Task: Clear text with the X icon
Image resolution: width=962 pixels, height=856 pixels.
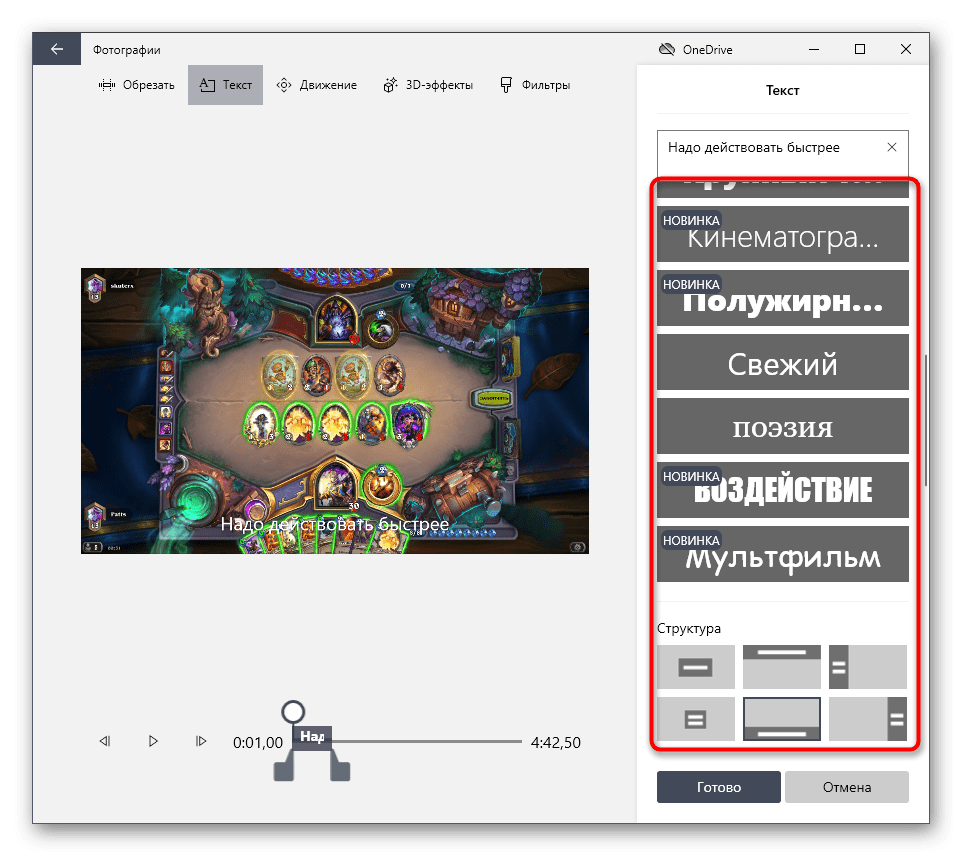Action: tap(892, 147)
